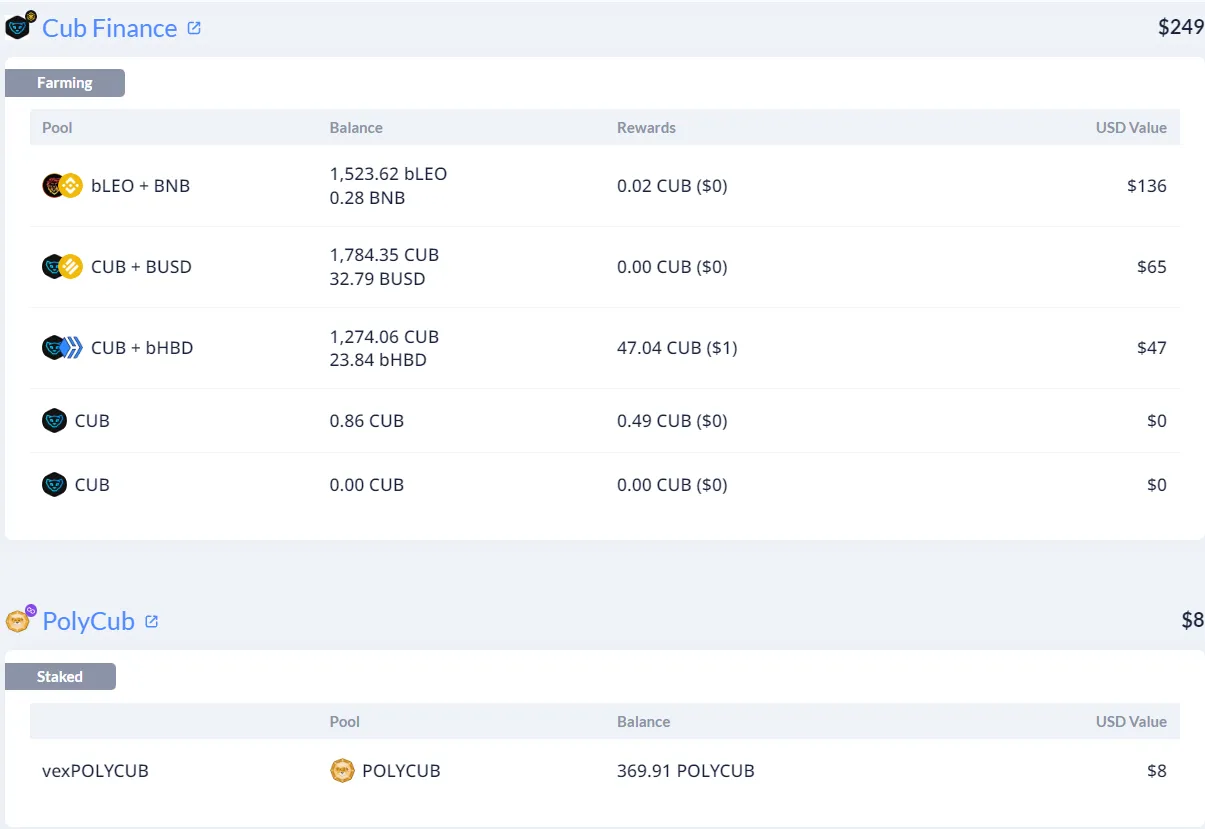The width and height of the screenshot is (1205, 829).
Task: Click the 1,274.06 CUB balance value
Action: click(x=384, y=337)
